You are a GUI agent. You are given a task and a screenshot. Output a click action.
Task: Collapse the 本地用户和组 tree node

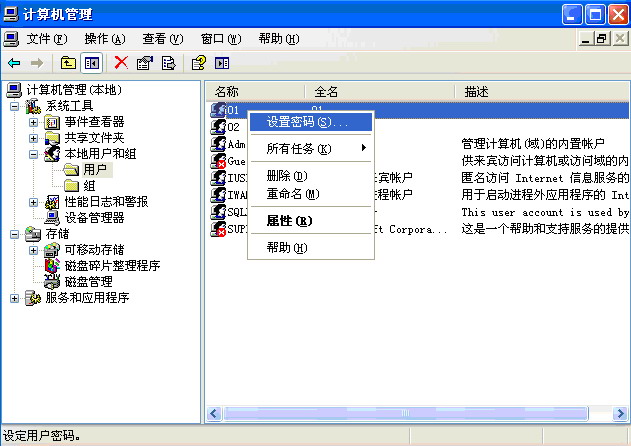(33, 154)
